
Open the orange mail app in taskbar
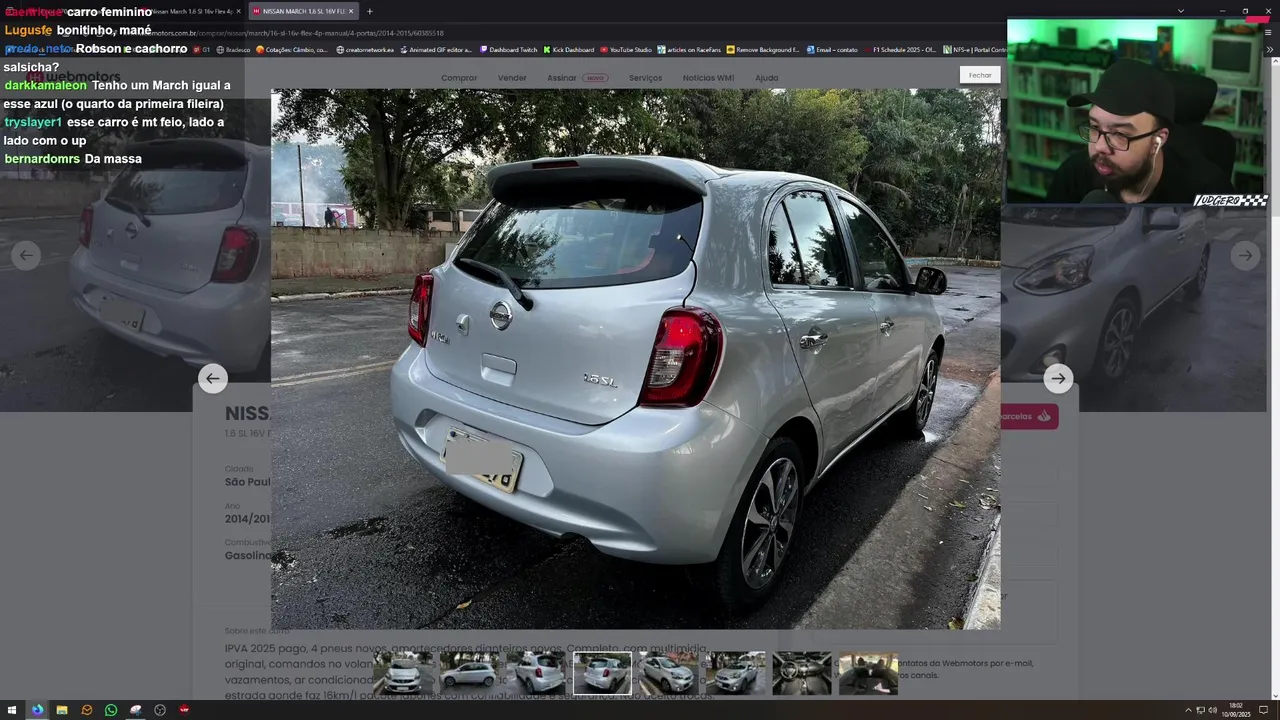(87, 710)
